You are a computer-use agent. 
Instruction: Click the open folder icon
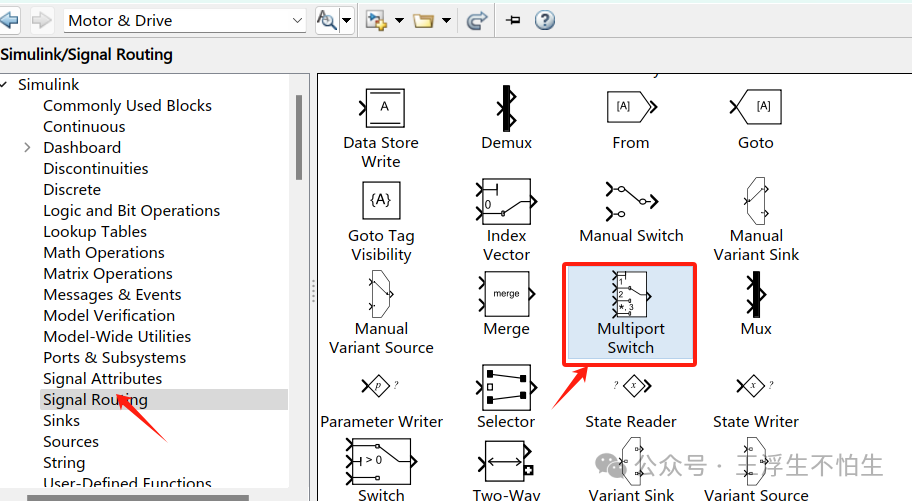[423, 21]
